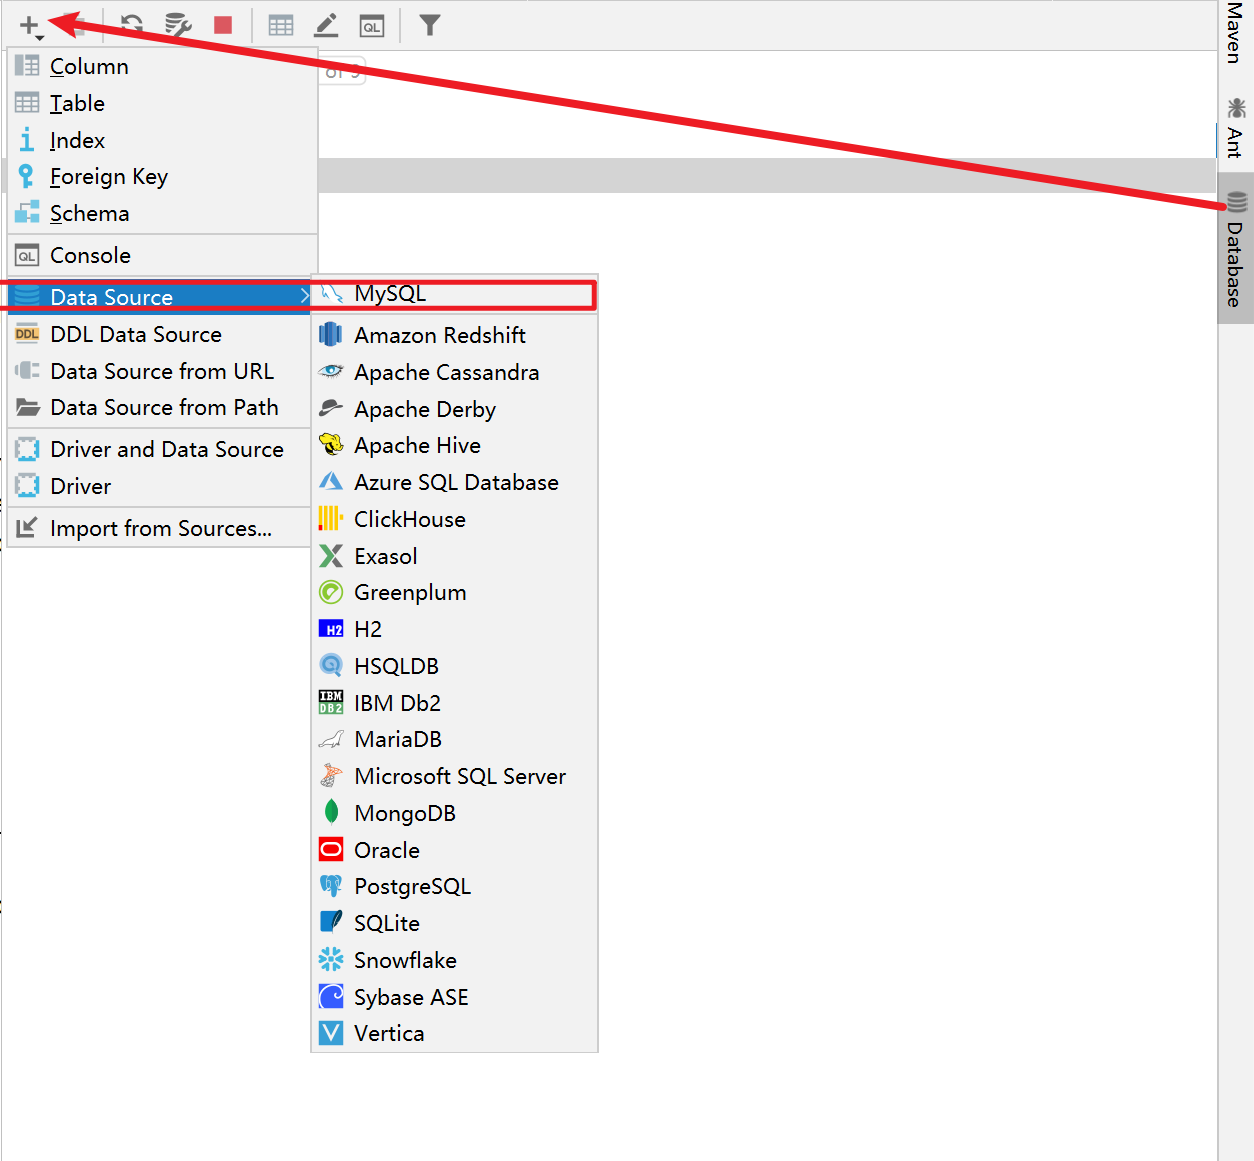Choose Greenplum from the list
Image resolution: width=1254 pixels, height=1161 pixels.
(x=455, y=593)
